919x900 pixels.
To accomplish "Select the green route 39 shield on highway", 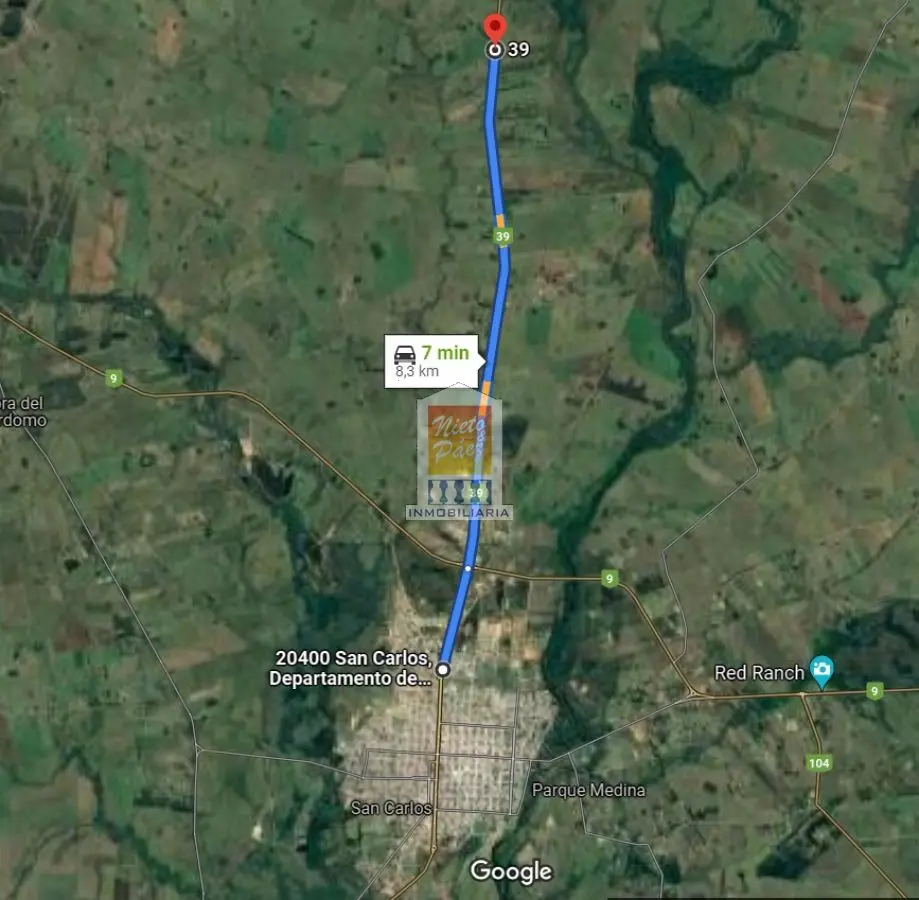I will click(x=502, y=236).
